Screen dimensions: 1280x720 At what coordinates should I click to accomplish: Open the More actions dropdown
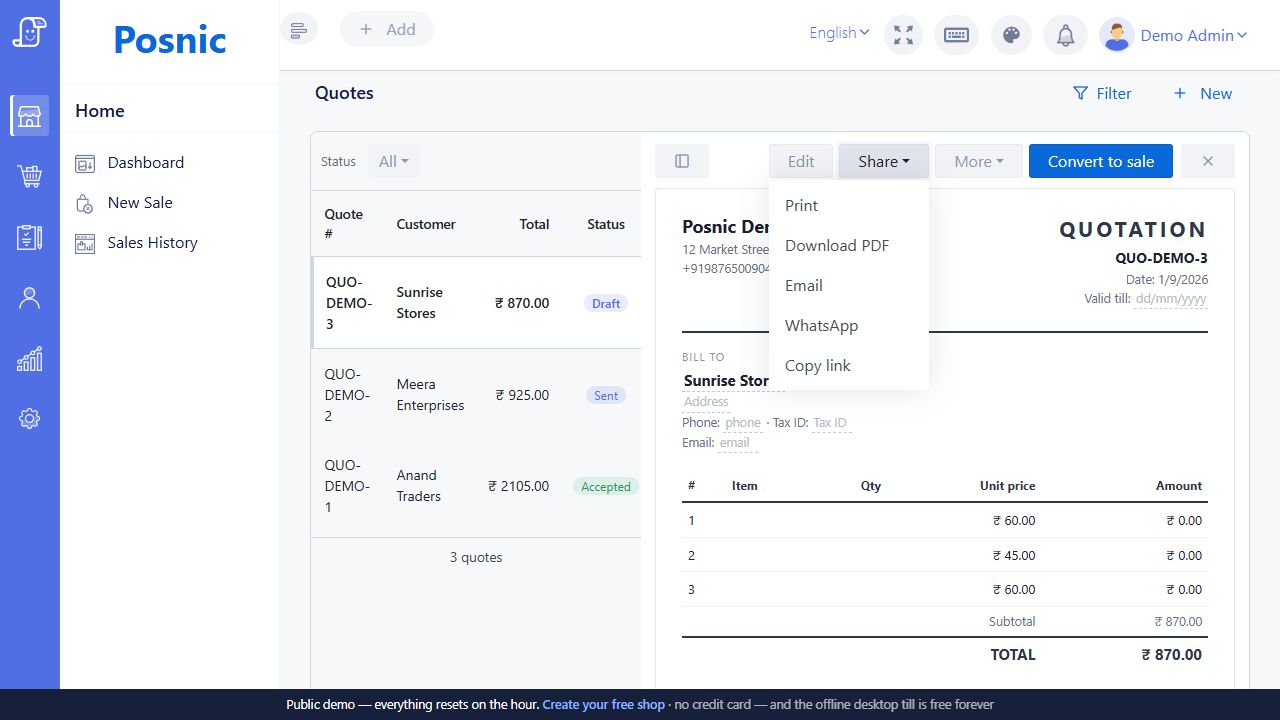click(x=979, y=161)
